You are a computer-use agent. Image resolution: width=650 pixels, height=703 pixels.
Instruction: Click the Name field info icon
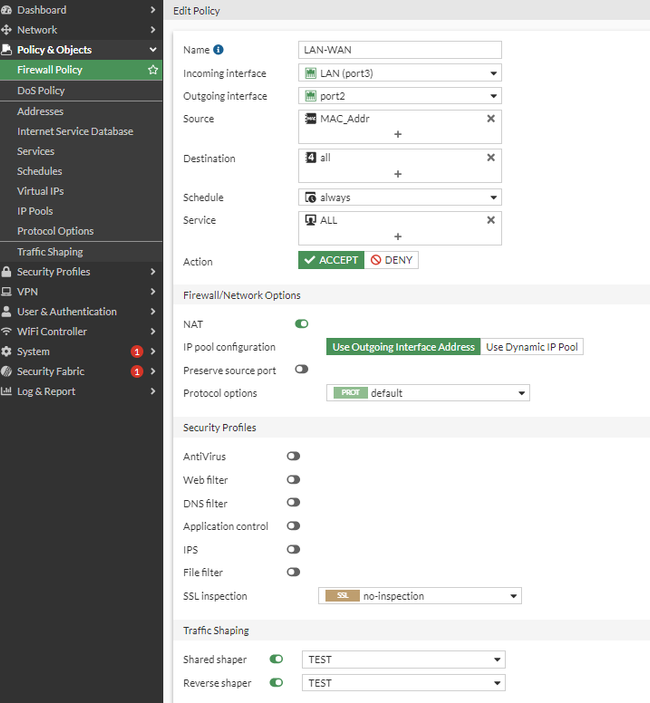pyautogui.click(x=219, y=49)
